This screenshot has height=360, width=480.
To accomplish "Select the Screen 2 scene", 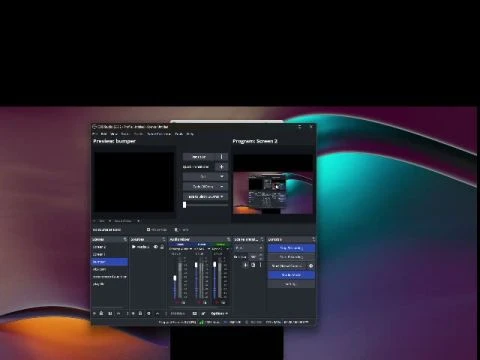I will click(x=109, y=247).
